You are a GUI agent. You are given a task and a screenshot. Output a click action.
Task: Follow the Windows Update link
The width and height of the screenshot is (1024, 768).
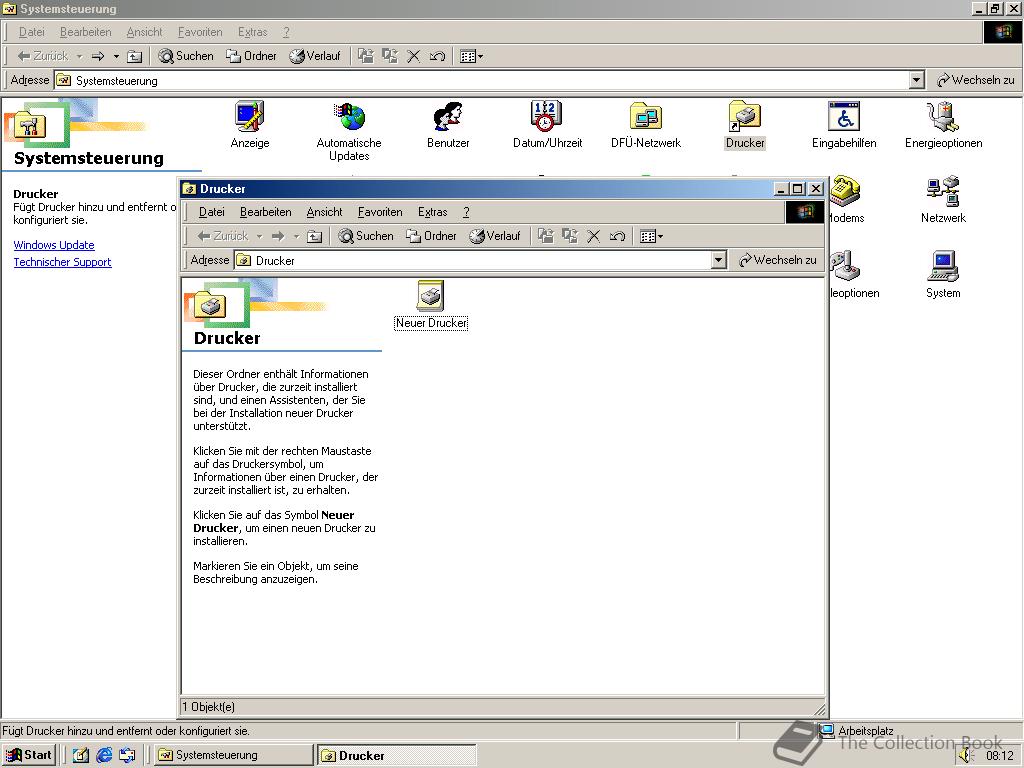54,245
